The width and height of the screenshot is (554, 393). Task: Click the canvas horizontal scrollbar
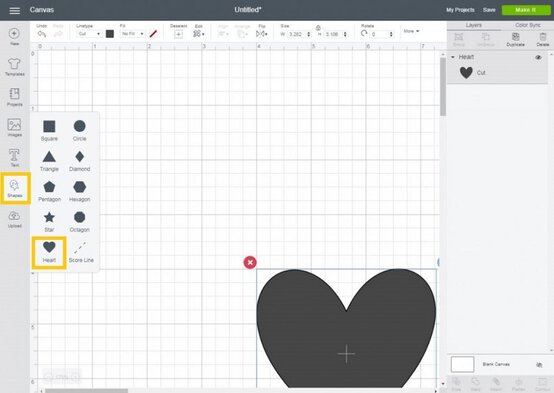pos(87,391)
